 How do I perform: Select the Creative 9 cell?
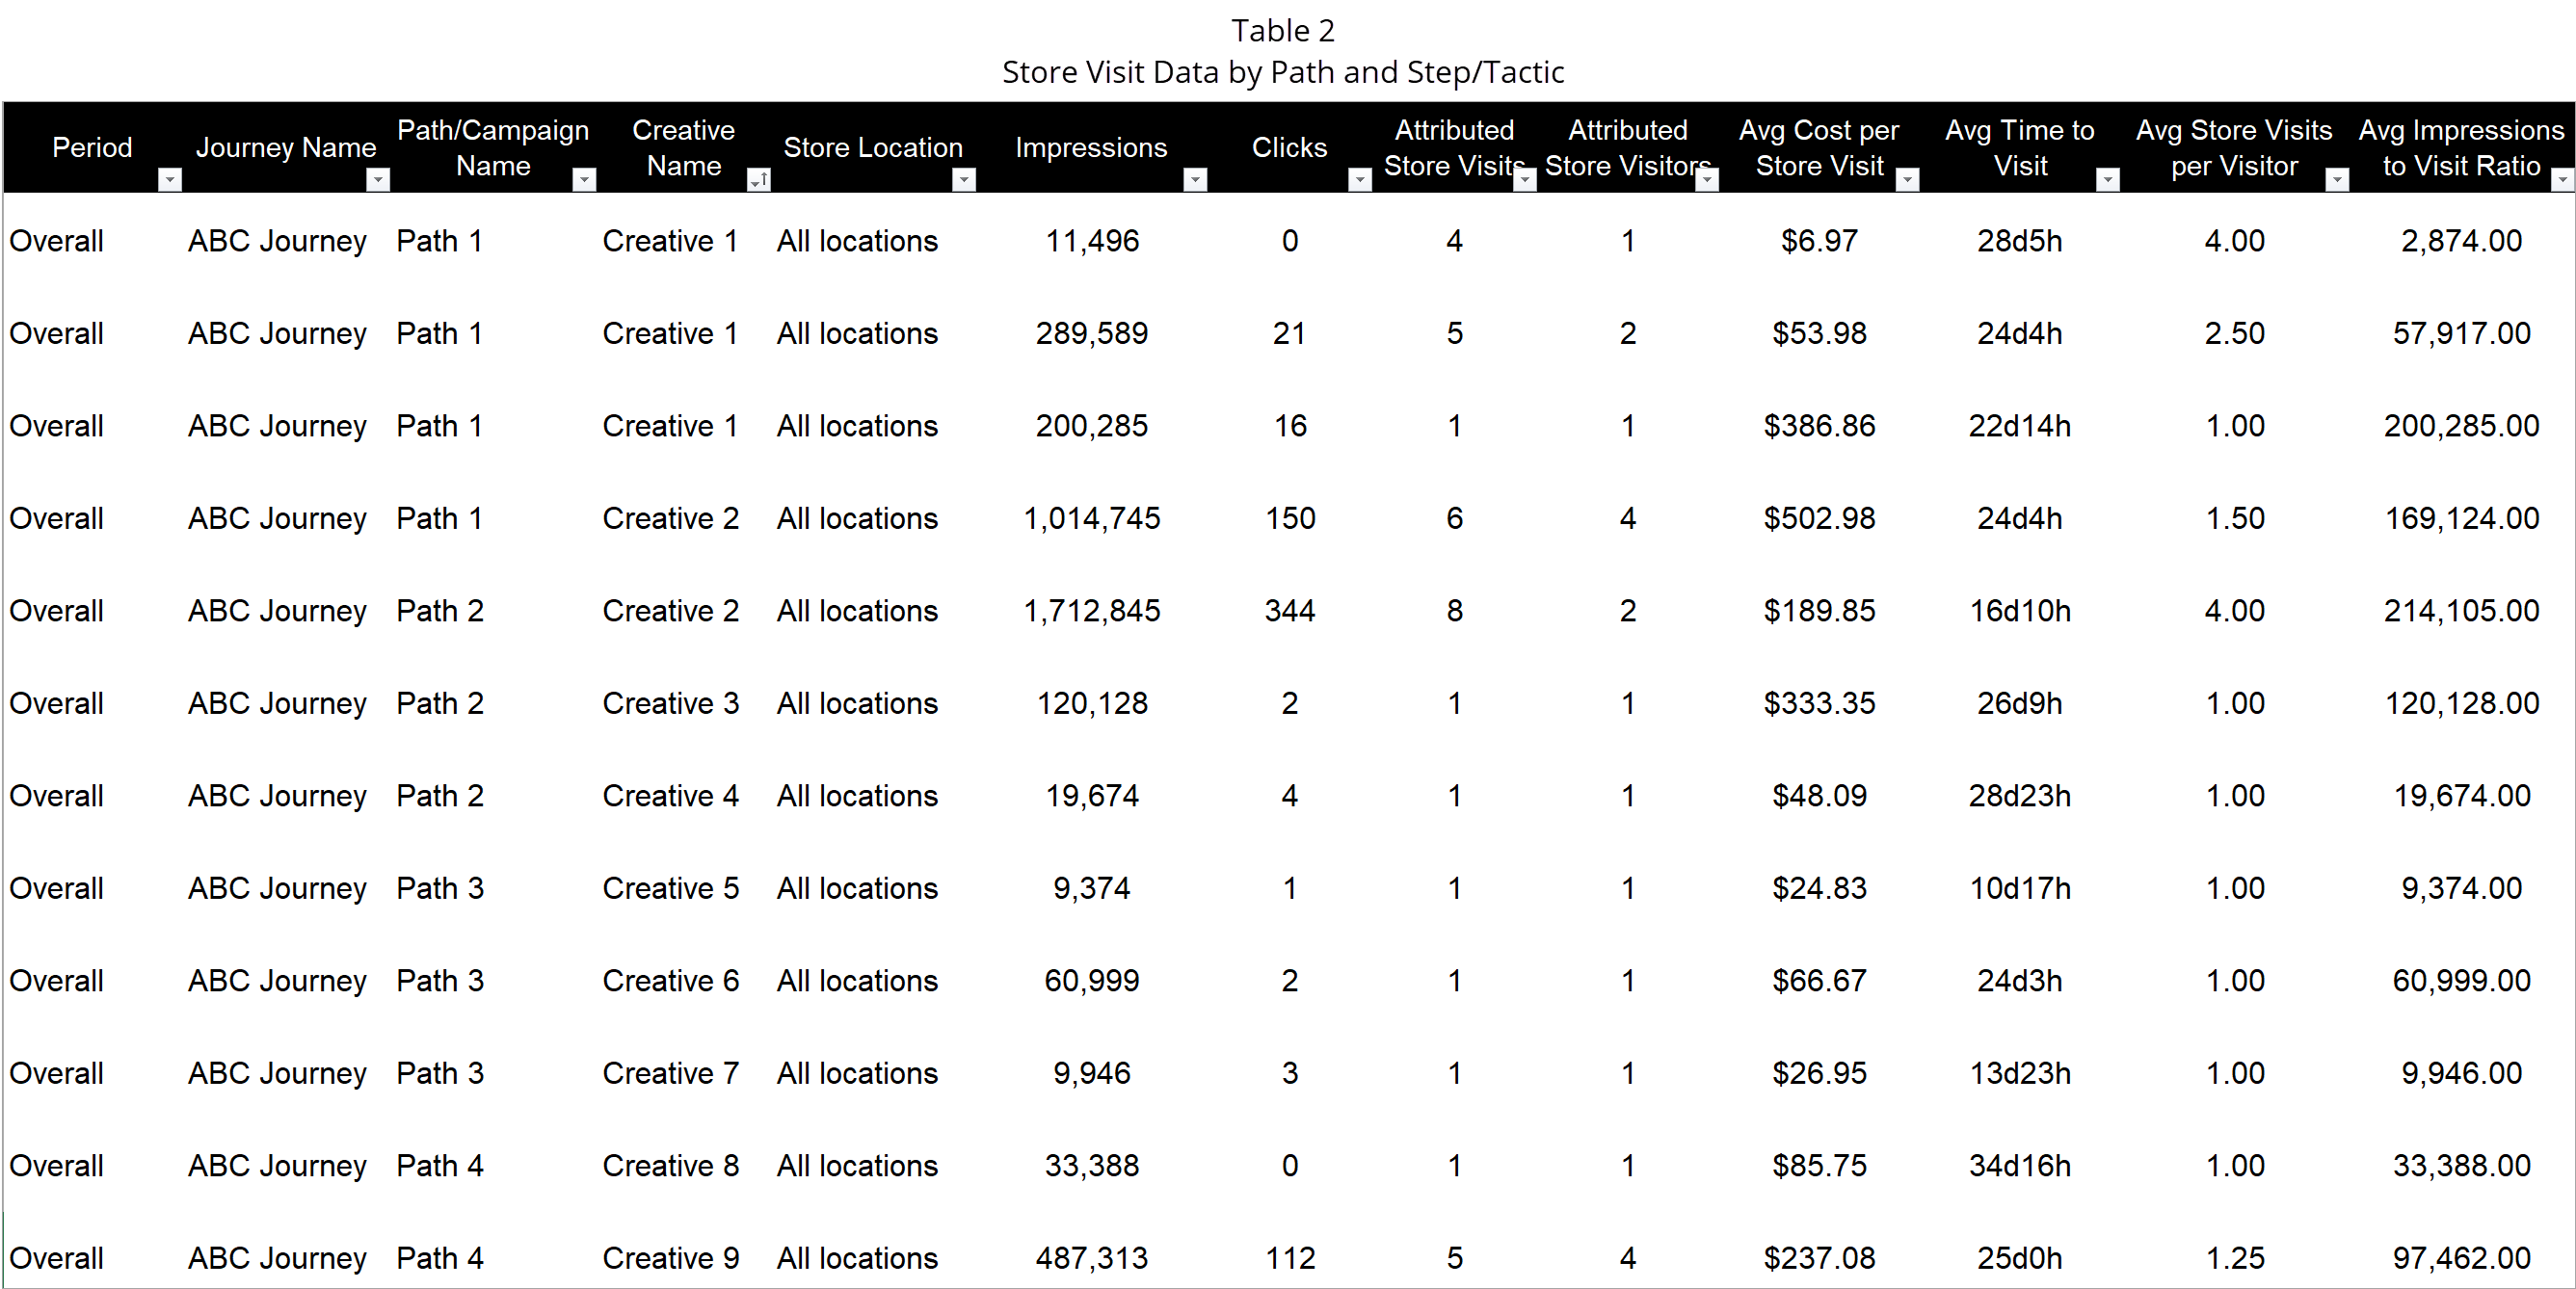tap(670, 1257)
